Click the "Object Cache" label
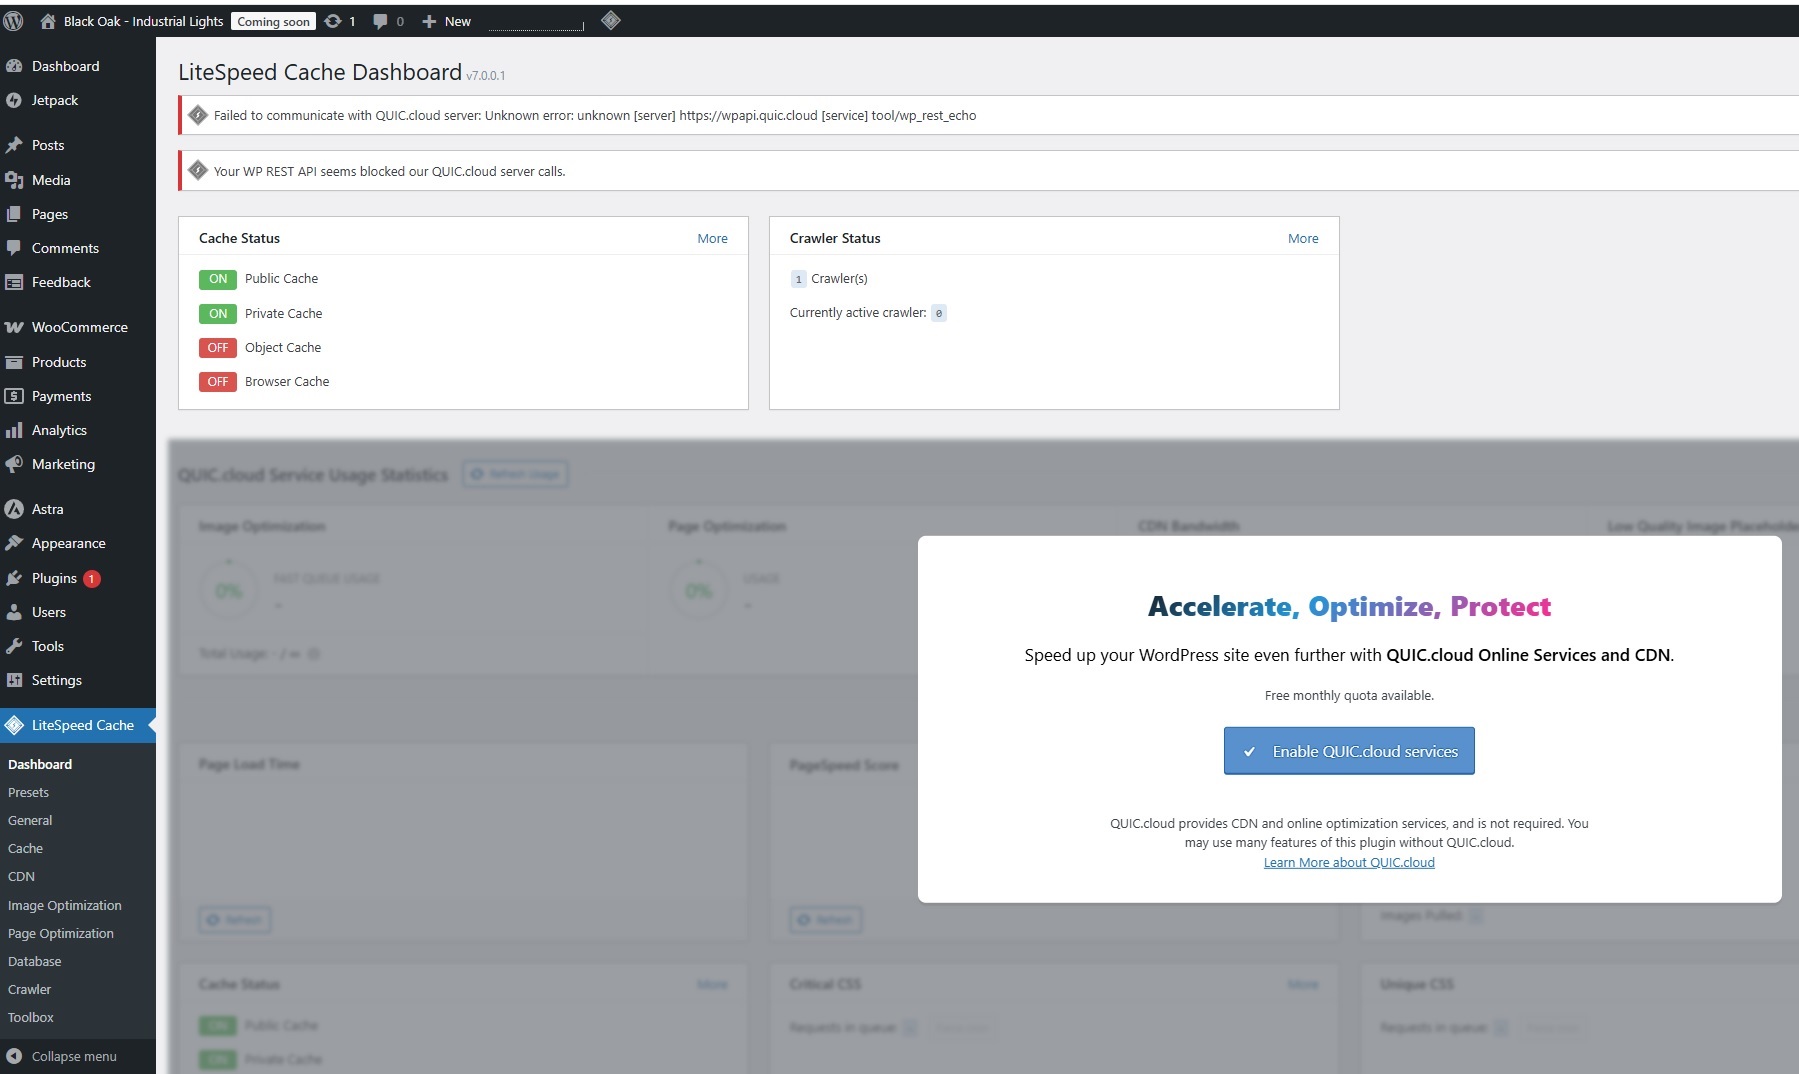The height and width of the screenshot is (1074, 1799). (283, 347)
